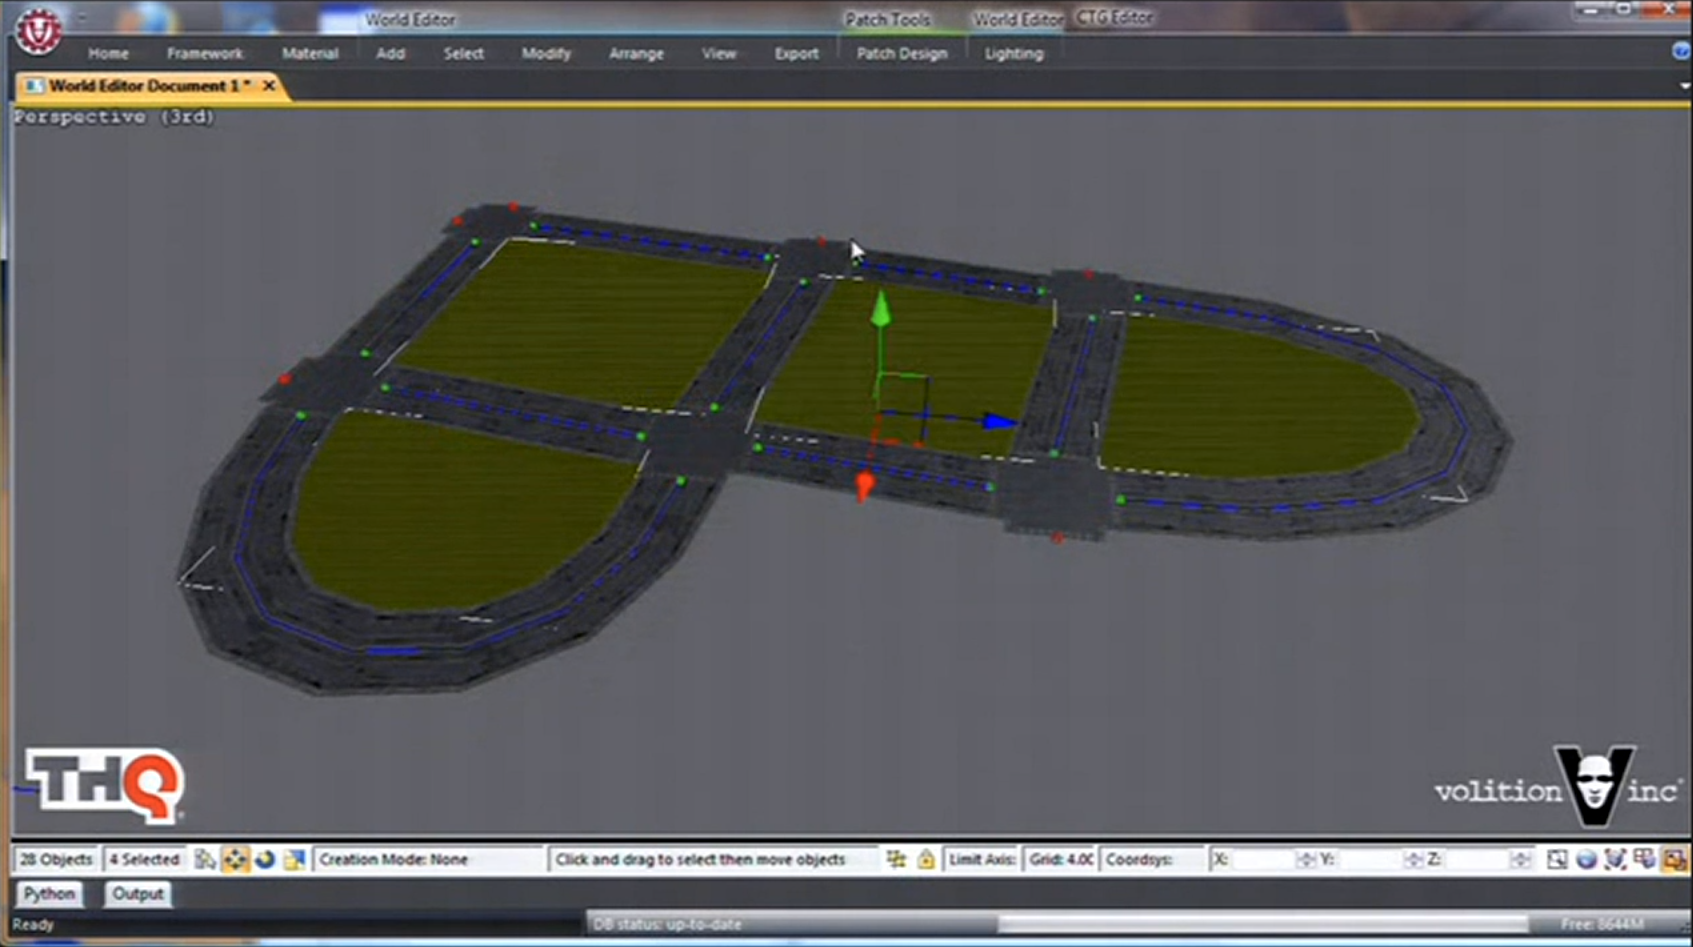
Task: Open the Export menu
Action: 796,54
